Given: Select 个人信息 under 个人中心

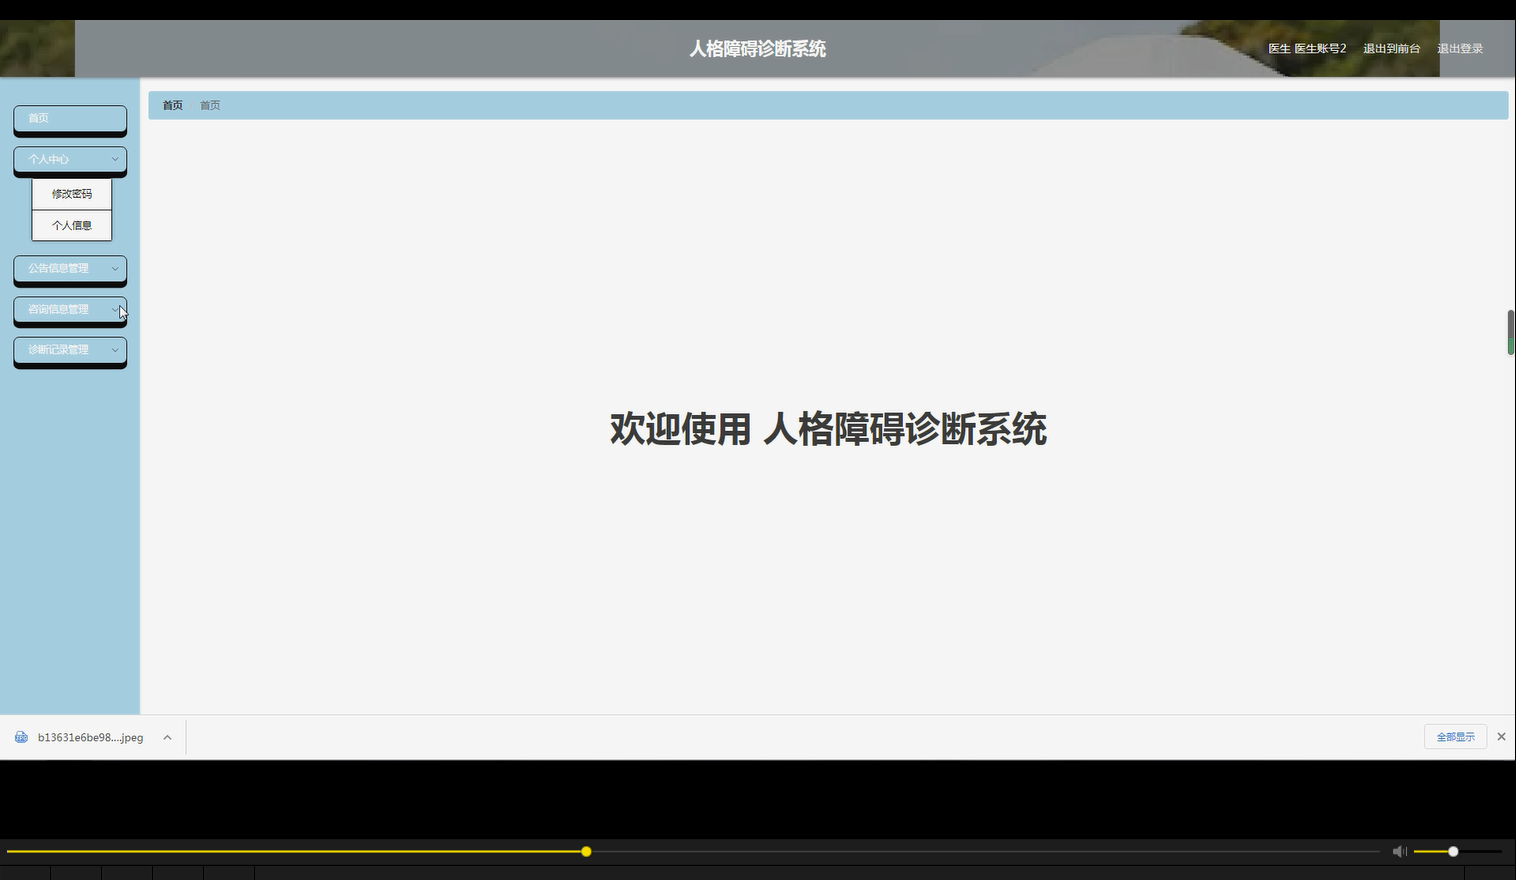Looking at the screenshot, I should coord(71,225).
